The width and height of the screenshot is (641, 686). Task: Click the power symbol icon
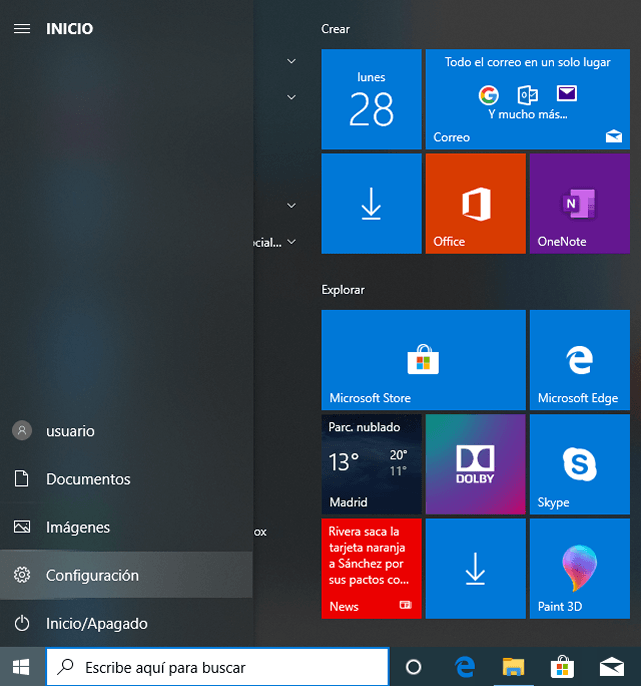click(22, 623)
